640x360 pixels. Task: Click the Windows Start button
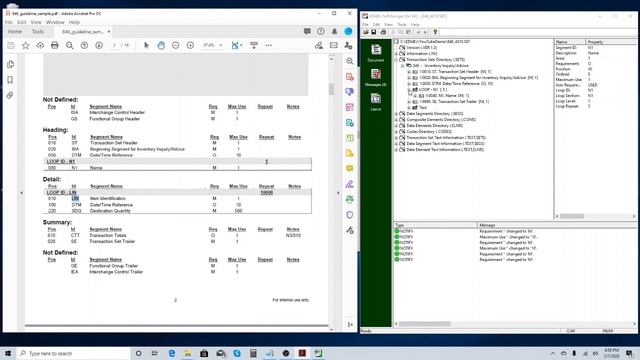pyautogui.click(x=8, y=353)
